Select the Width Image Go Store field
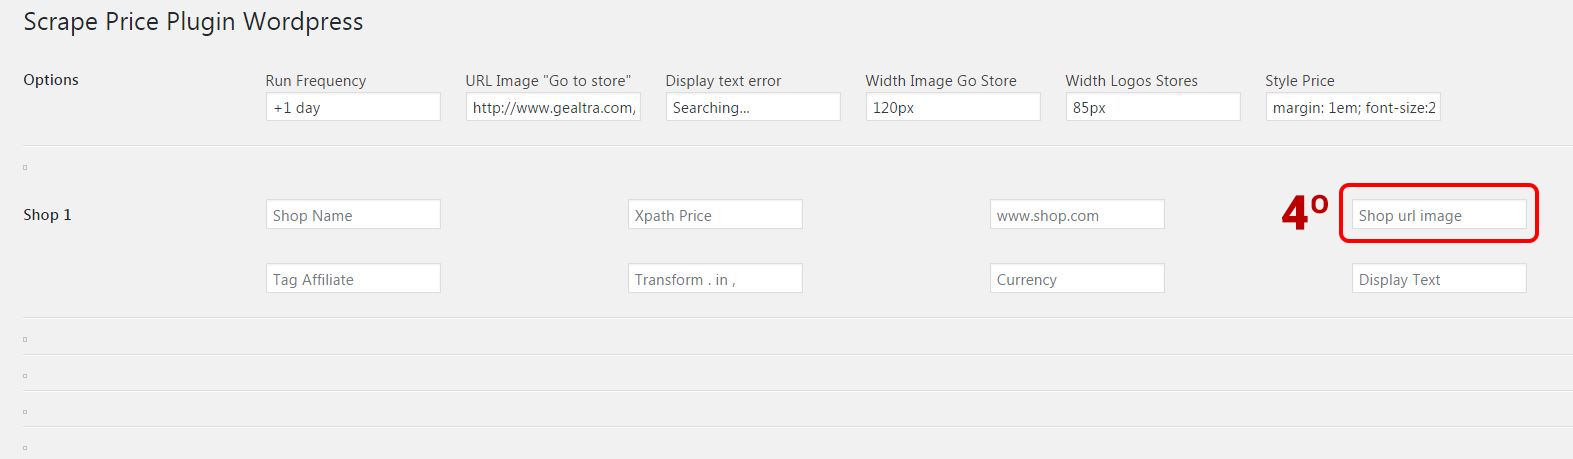 (x=953, y=107)
